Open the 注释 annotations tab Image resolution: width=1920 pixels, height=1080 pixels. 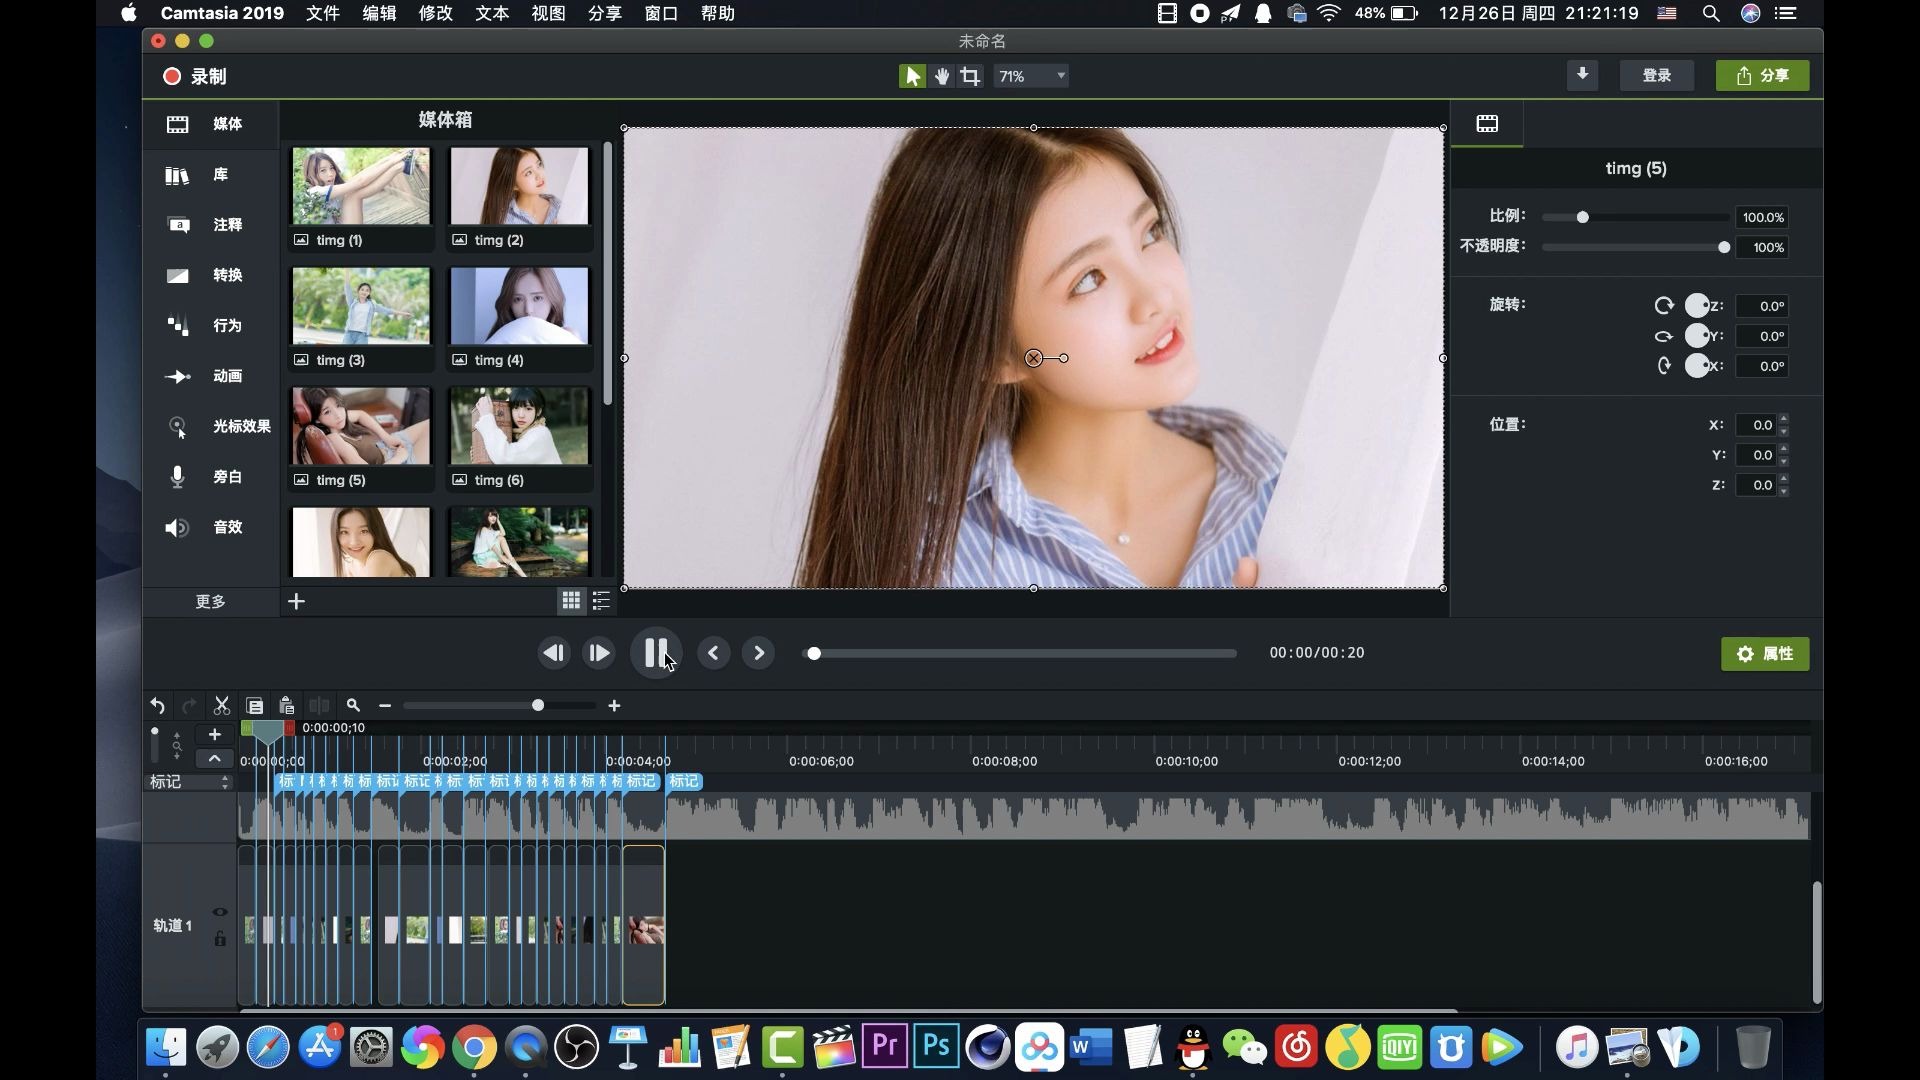click(x=210, y=225)
